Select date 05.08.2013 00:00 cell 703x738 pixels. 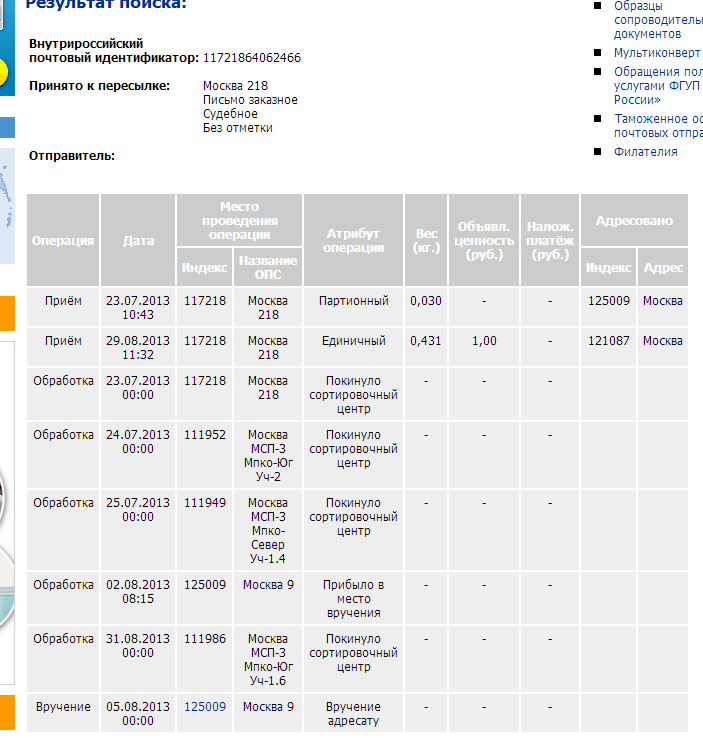coord(138,713)
